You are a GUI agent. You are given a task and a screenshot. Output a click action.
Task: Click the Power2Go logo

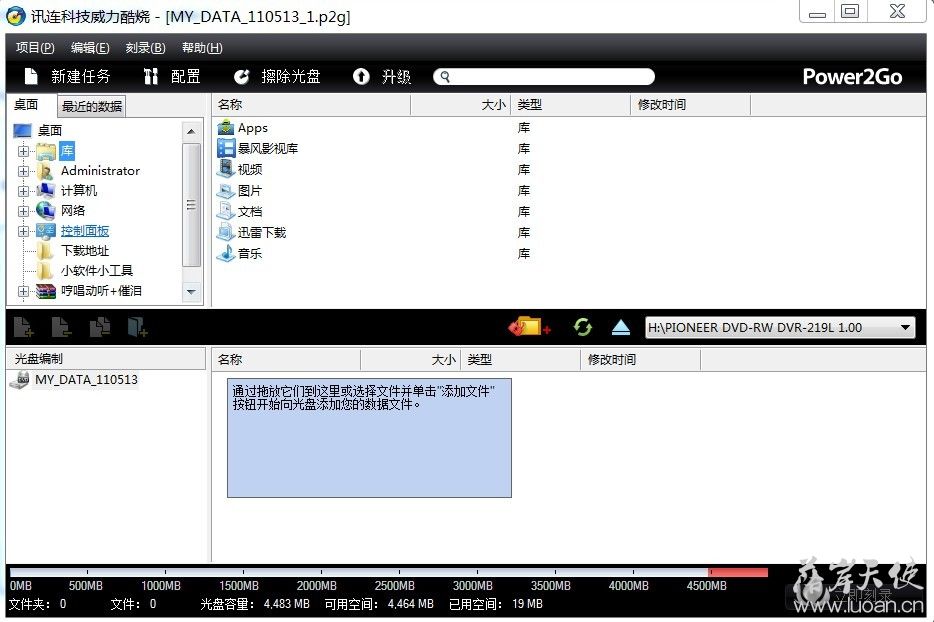tap(852, 77)
